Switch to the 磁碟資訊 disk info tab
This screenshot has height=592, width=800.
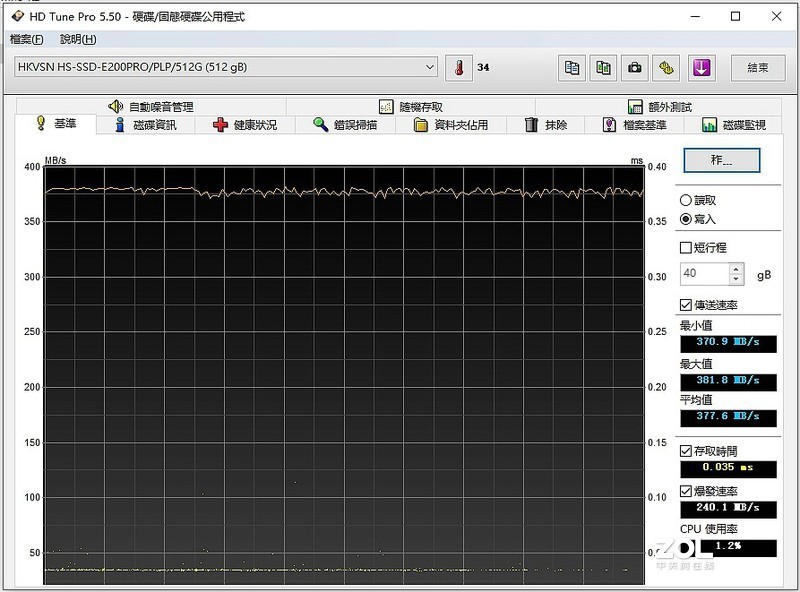coord(148,124)
